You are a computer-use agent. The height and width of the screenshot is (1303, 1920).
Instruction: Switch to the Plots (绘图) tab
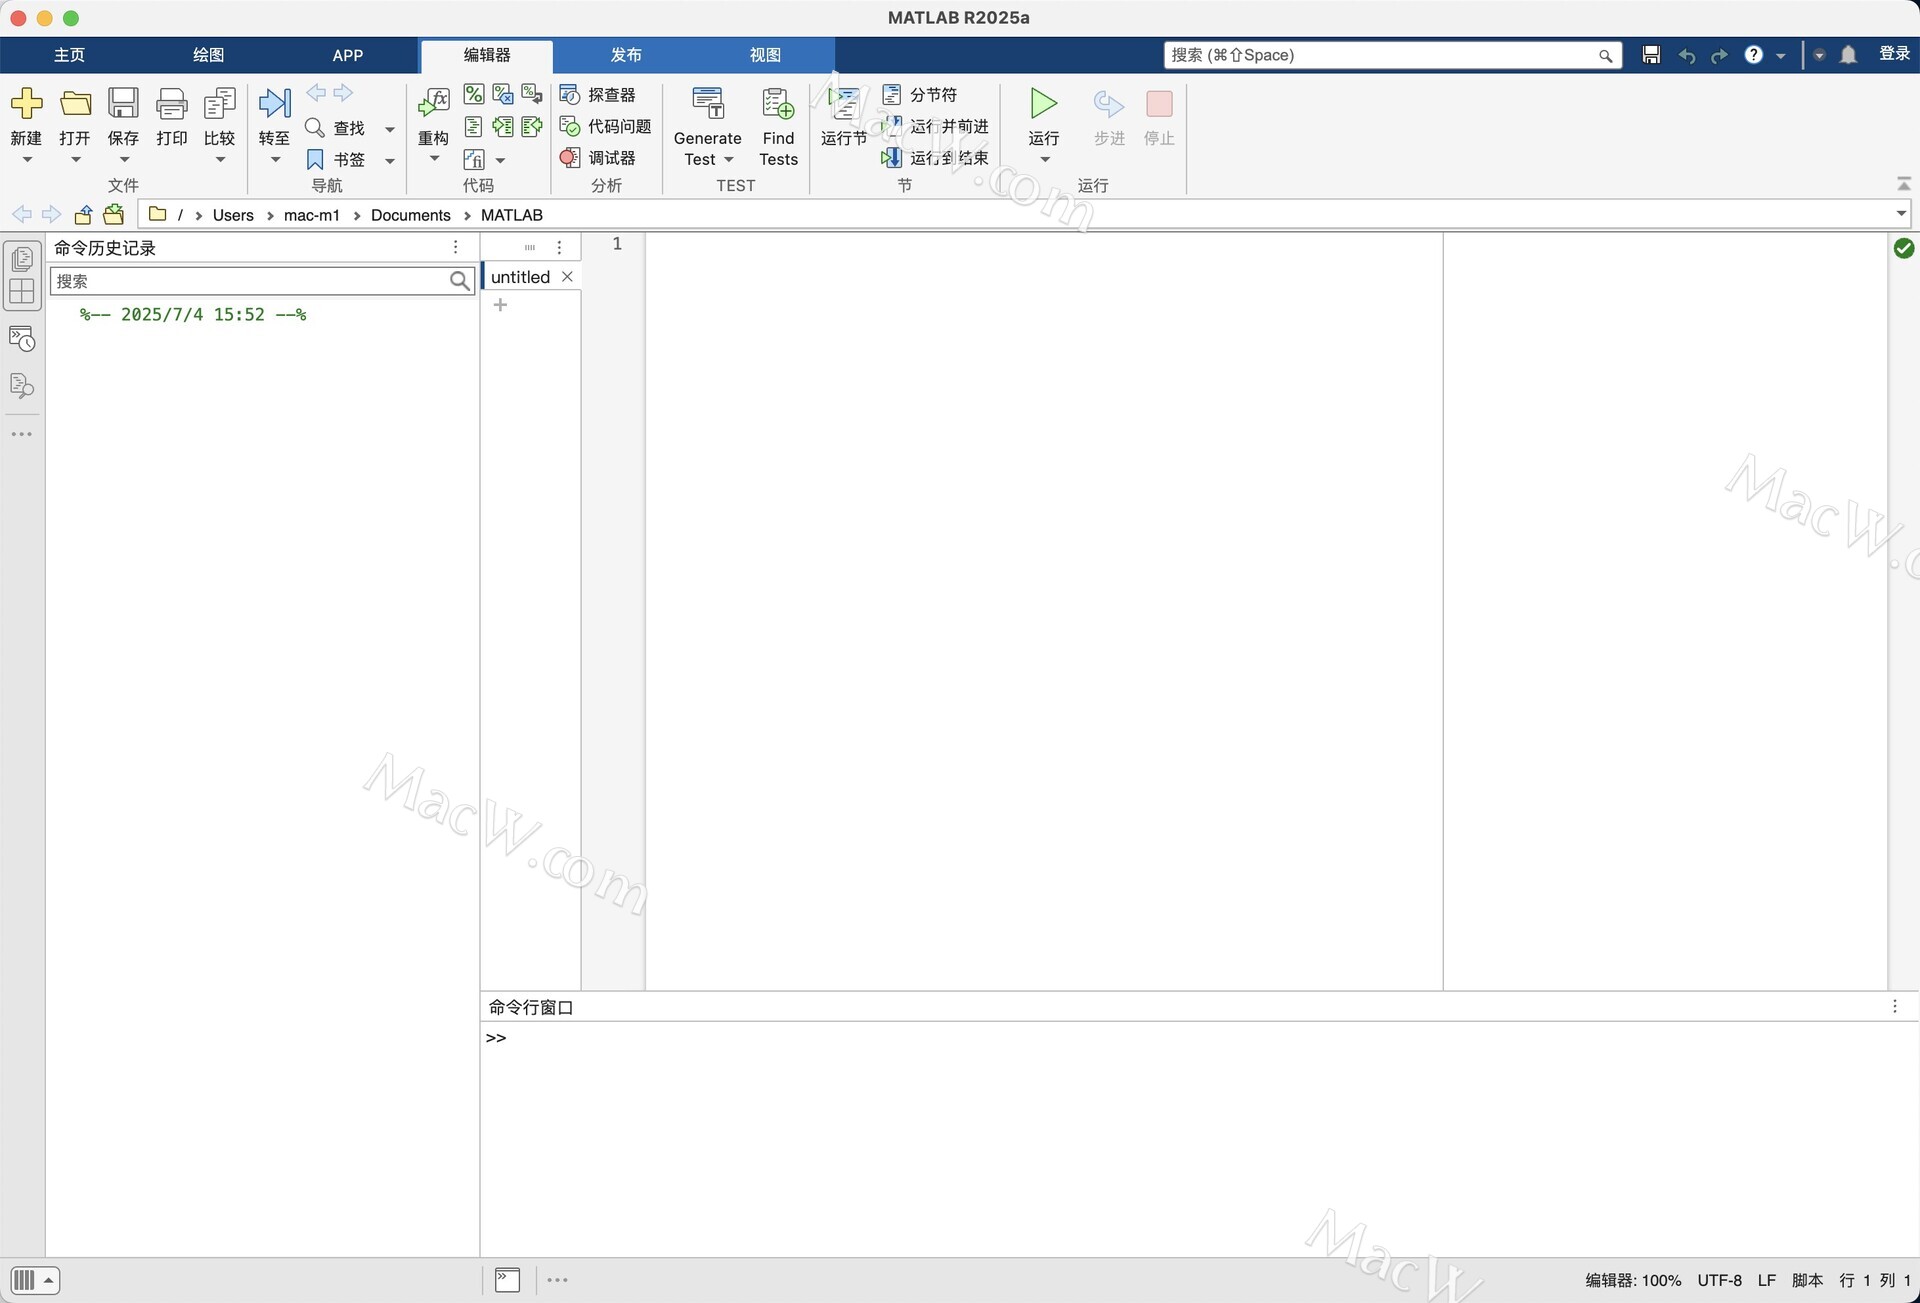click(x=208, y=55)
